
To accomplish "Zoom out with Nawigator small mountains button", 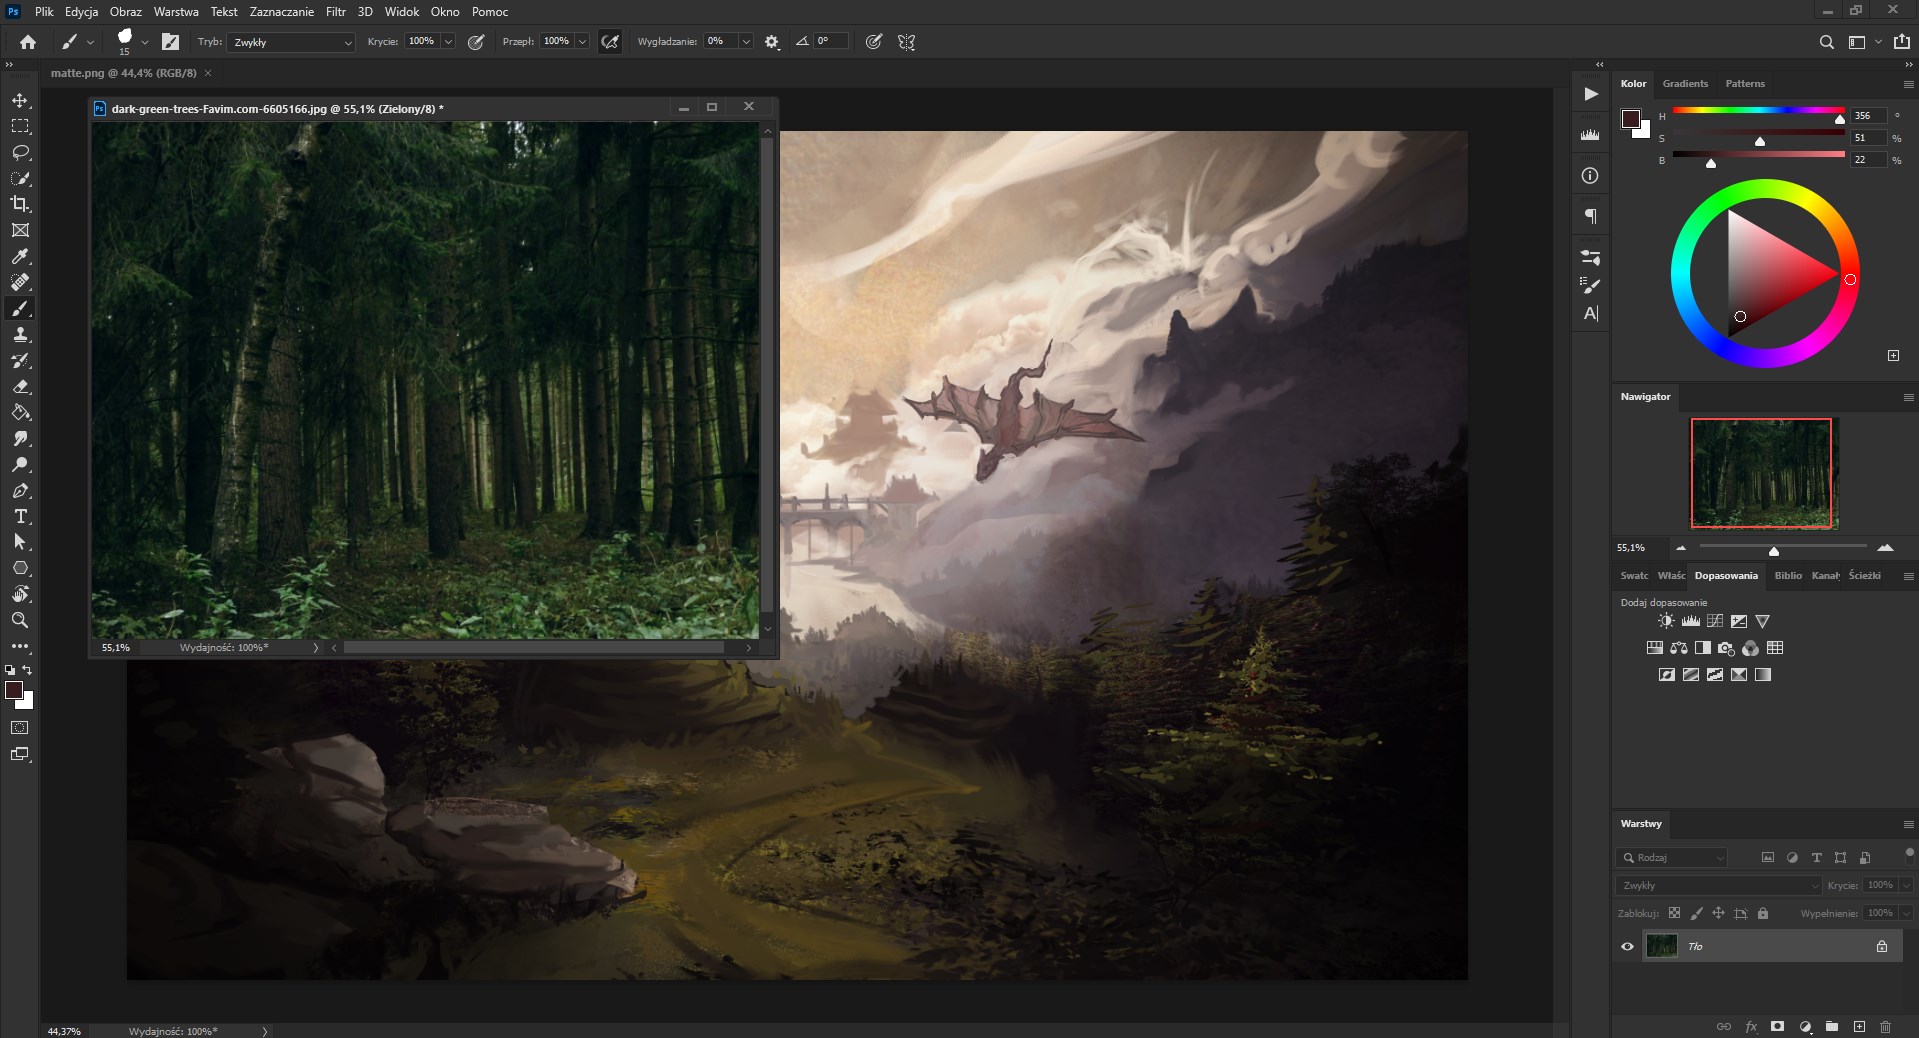I will tap(1681, 548).
